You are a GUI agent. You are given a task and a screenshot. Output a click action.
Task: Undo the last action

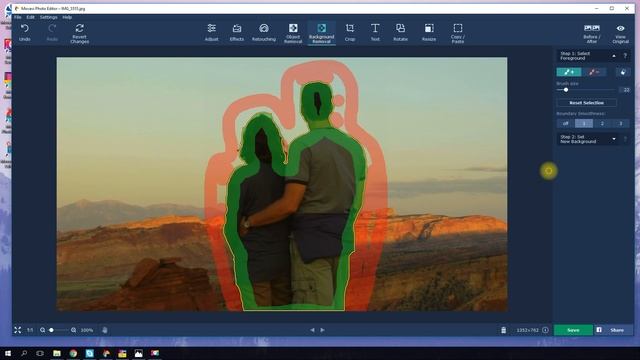(x=24, y=33)
